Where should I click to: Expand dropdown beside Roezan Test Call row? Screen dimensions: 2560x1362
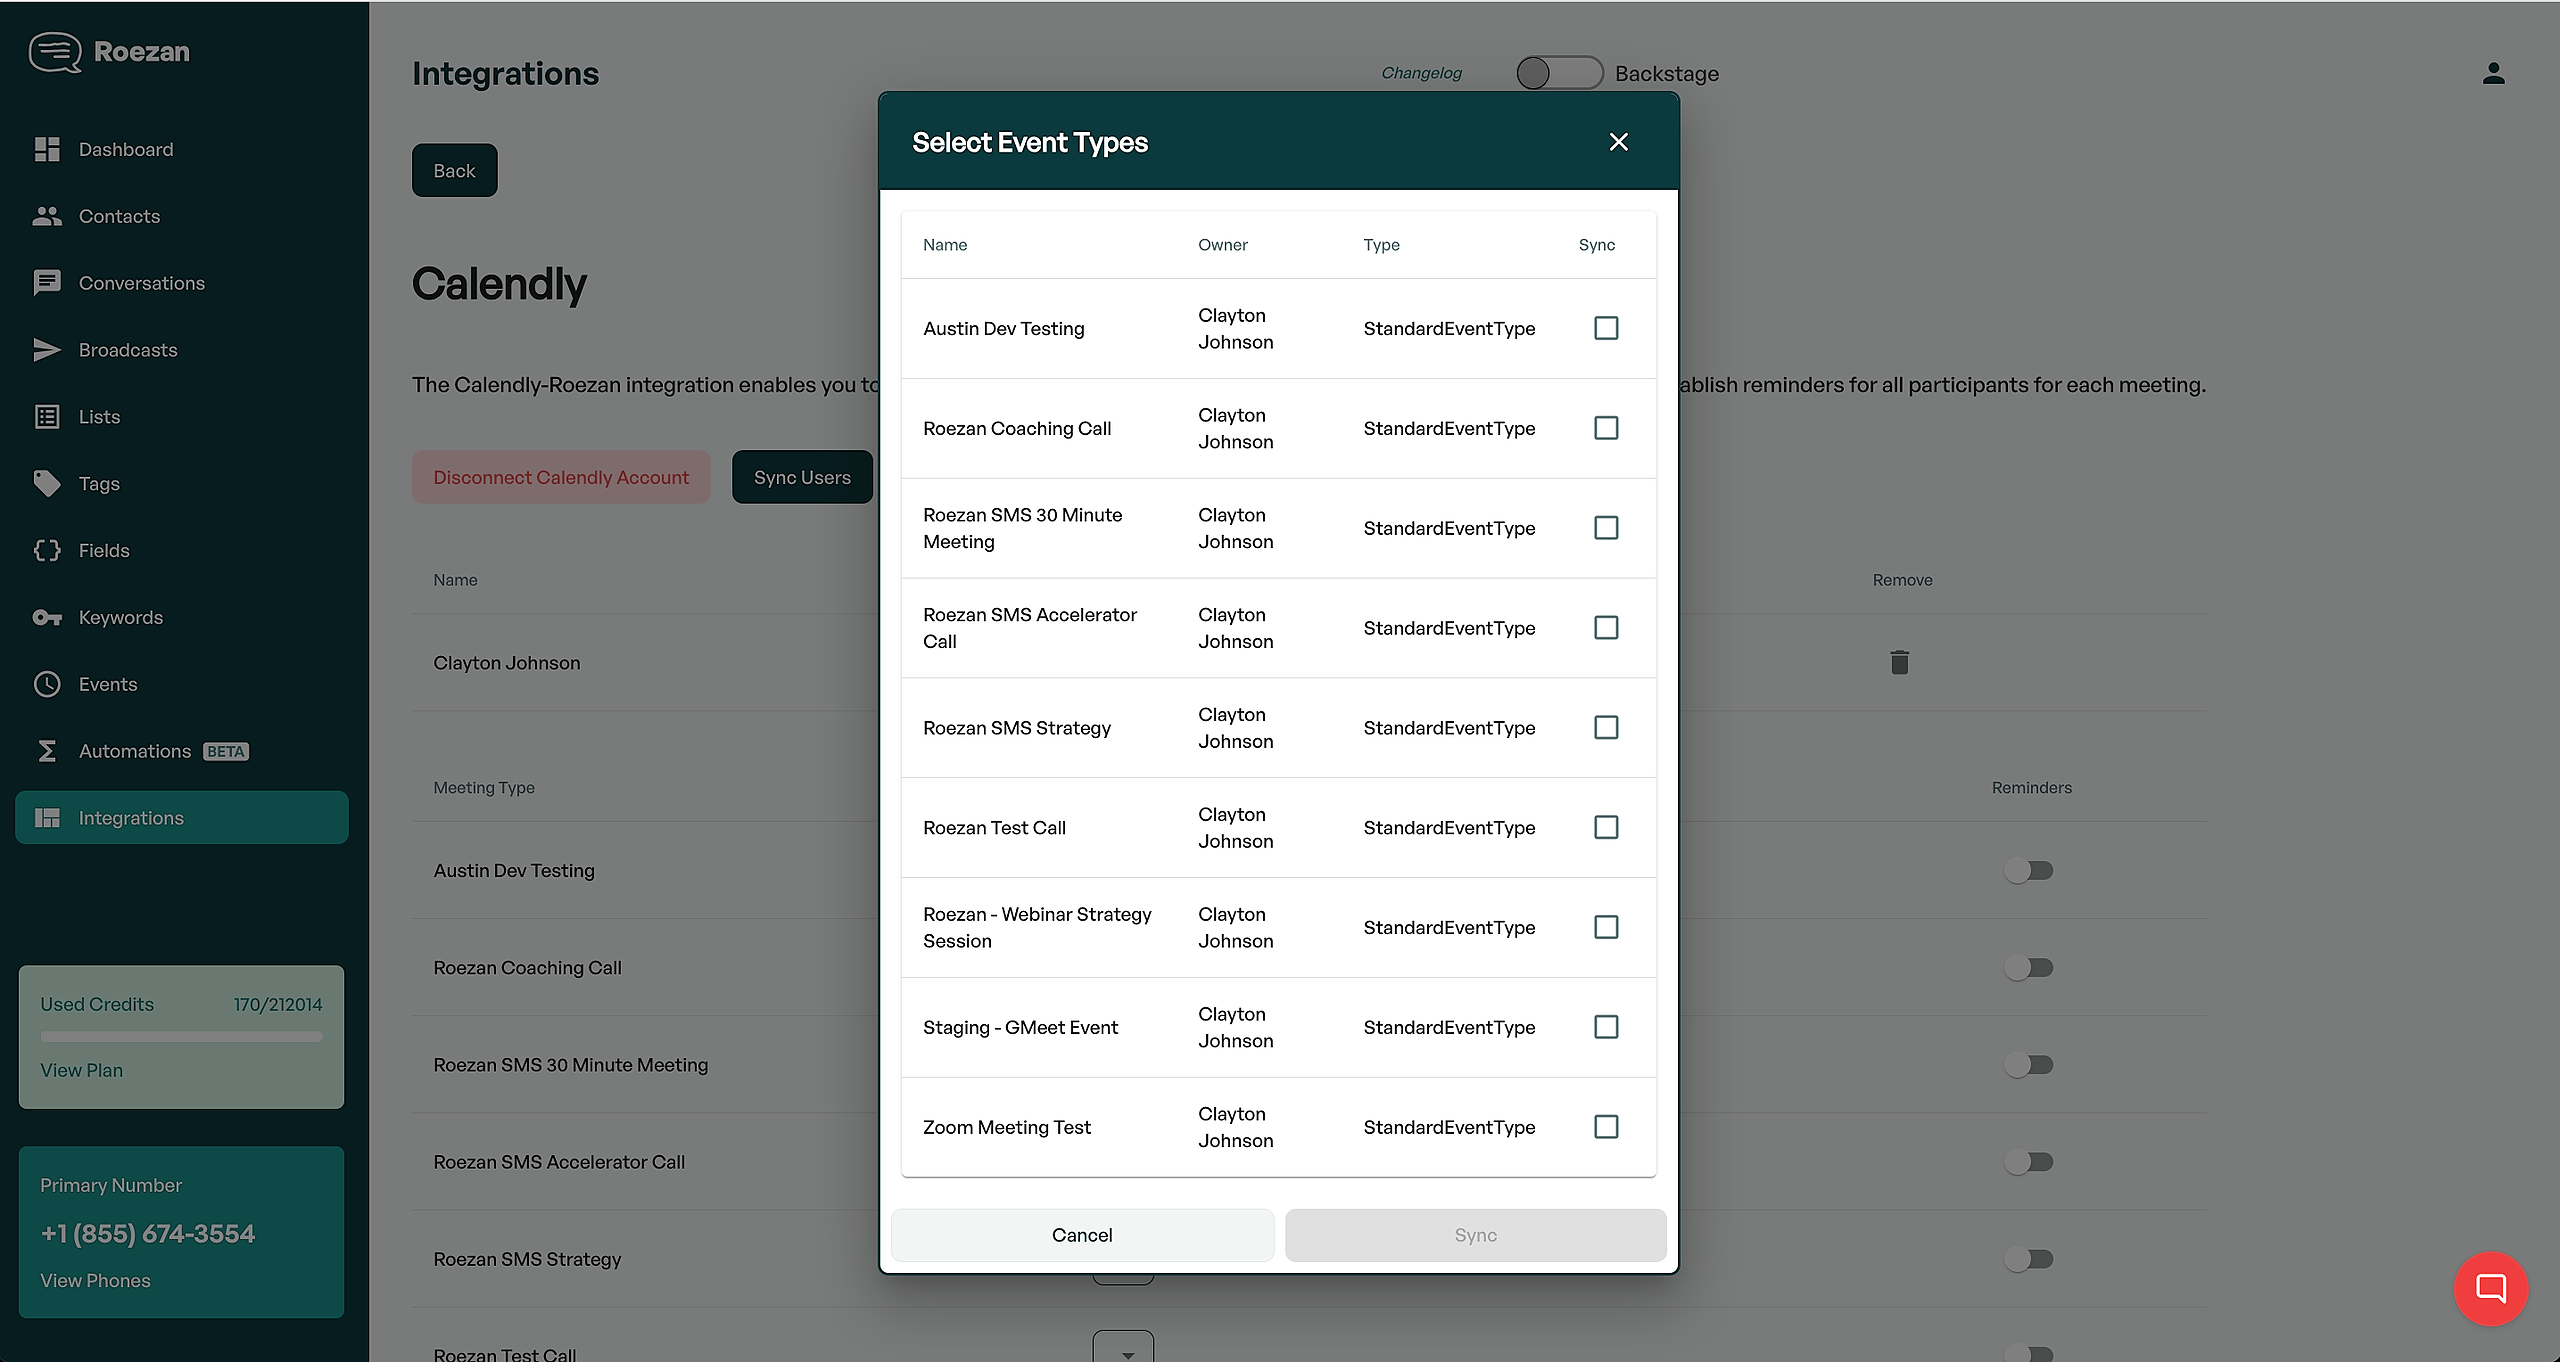point(1123,1350)
